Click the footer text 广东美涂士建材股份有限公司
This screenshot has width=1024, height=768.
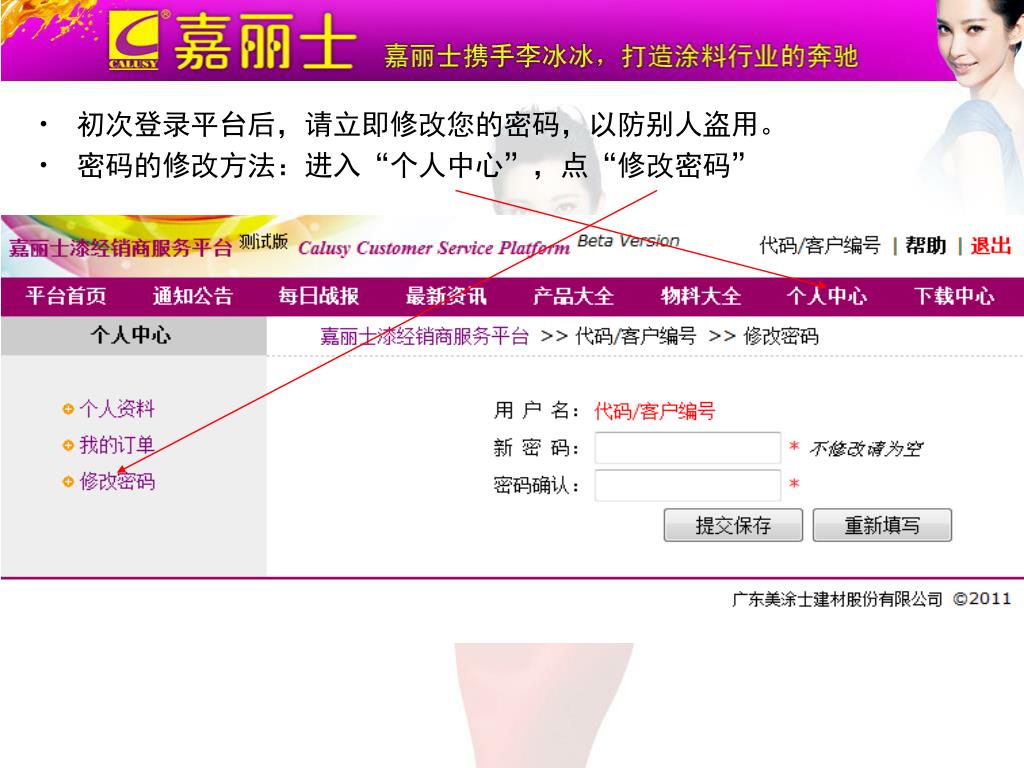pyautogui.click(x=837, y=599)
